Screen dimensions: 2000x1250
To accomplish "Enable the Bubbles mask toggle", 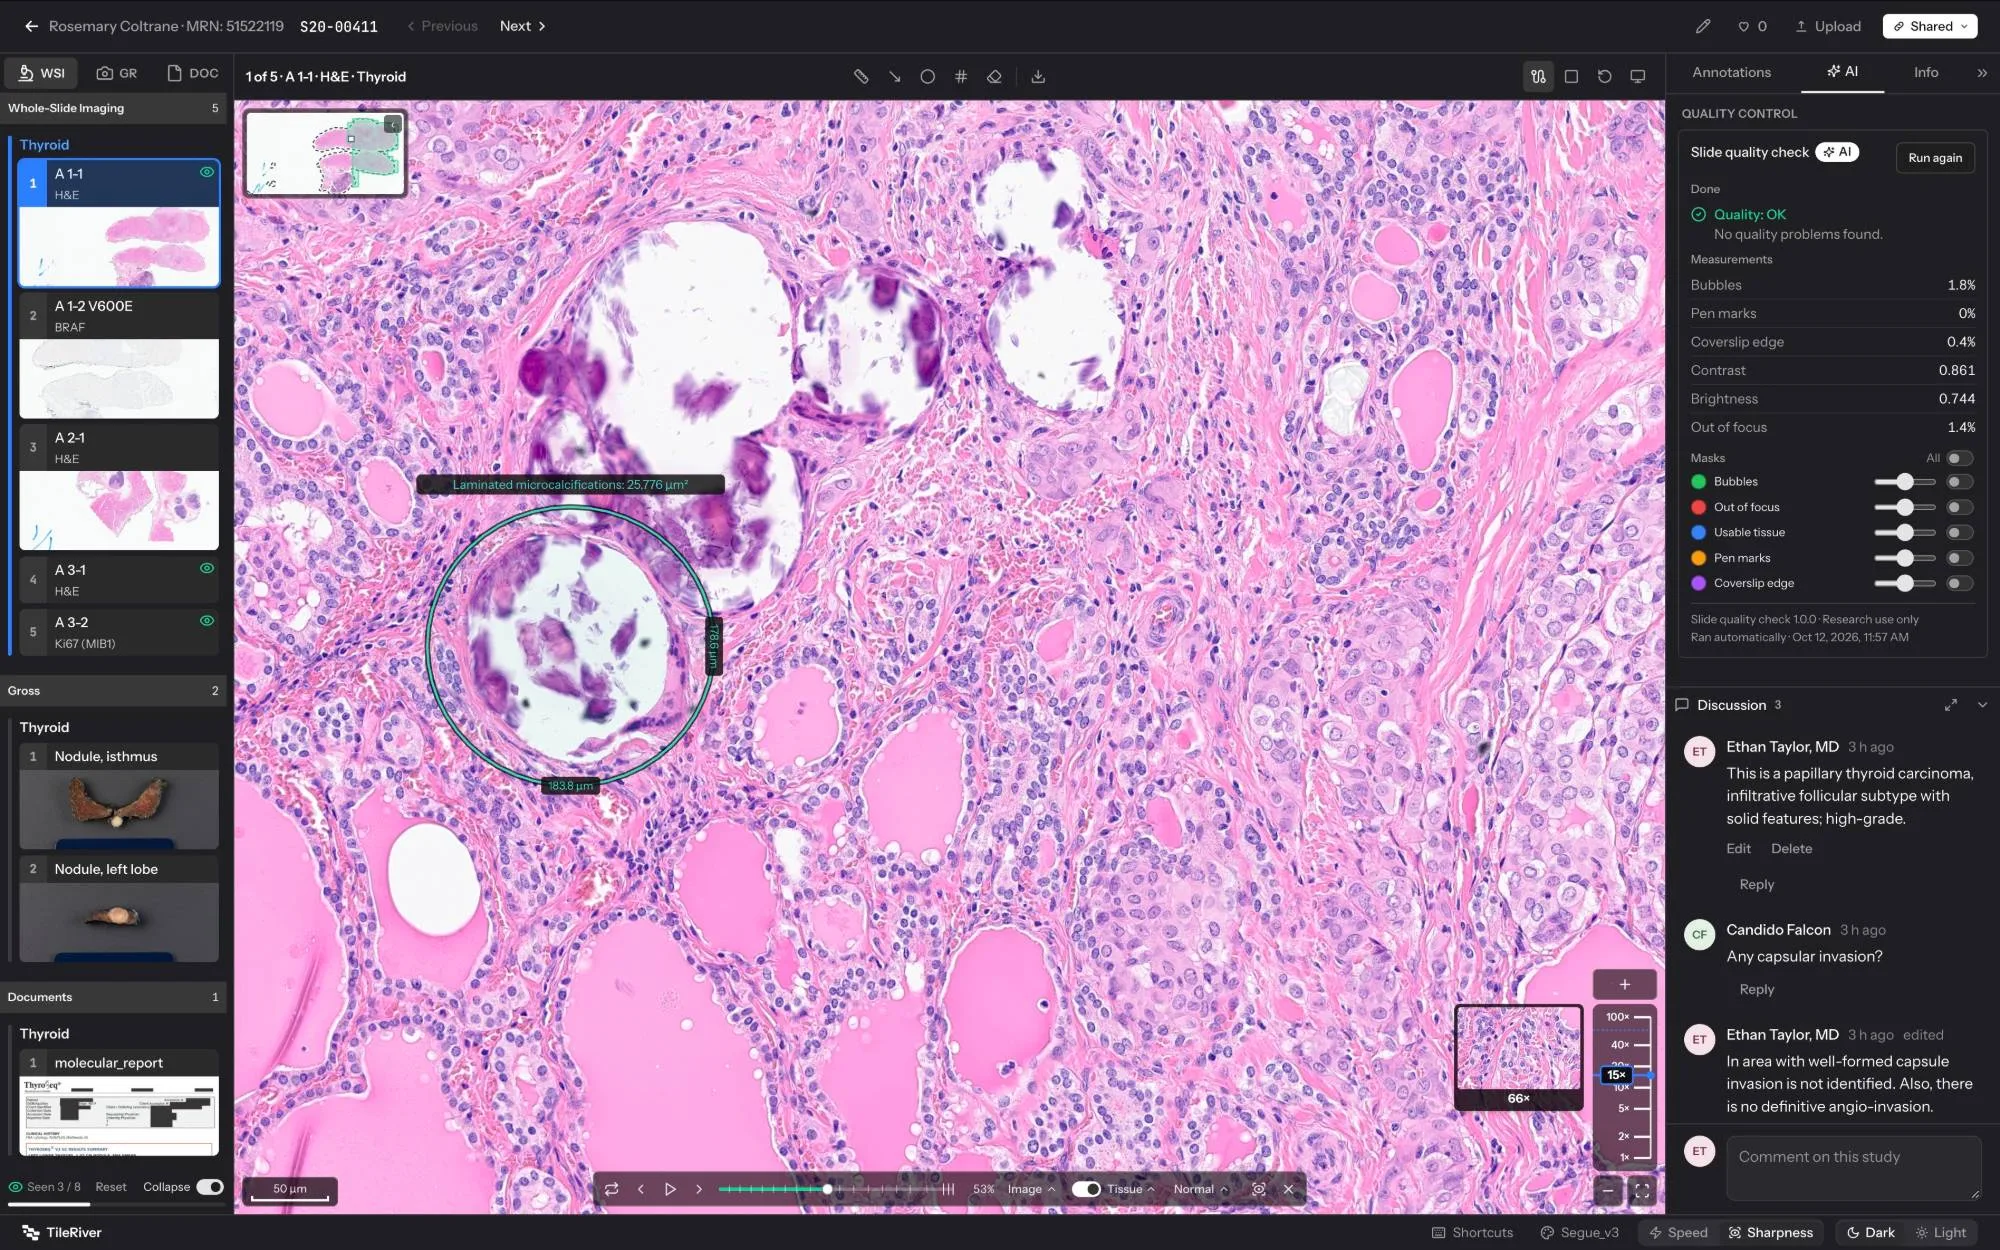I will coord(1959,482).
